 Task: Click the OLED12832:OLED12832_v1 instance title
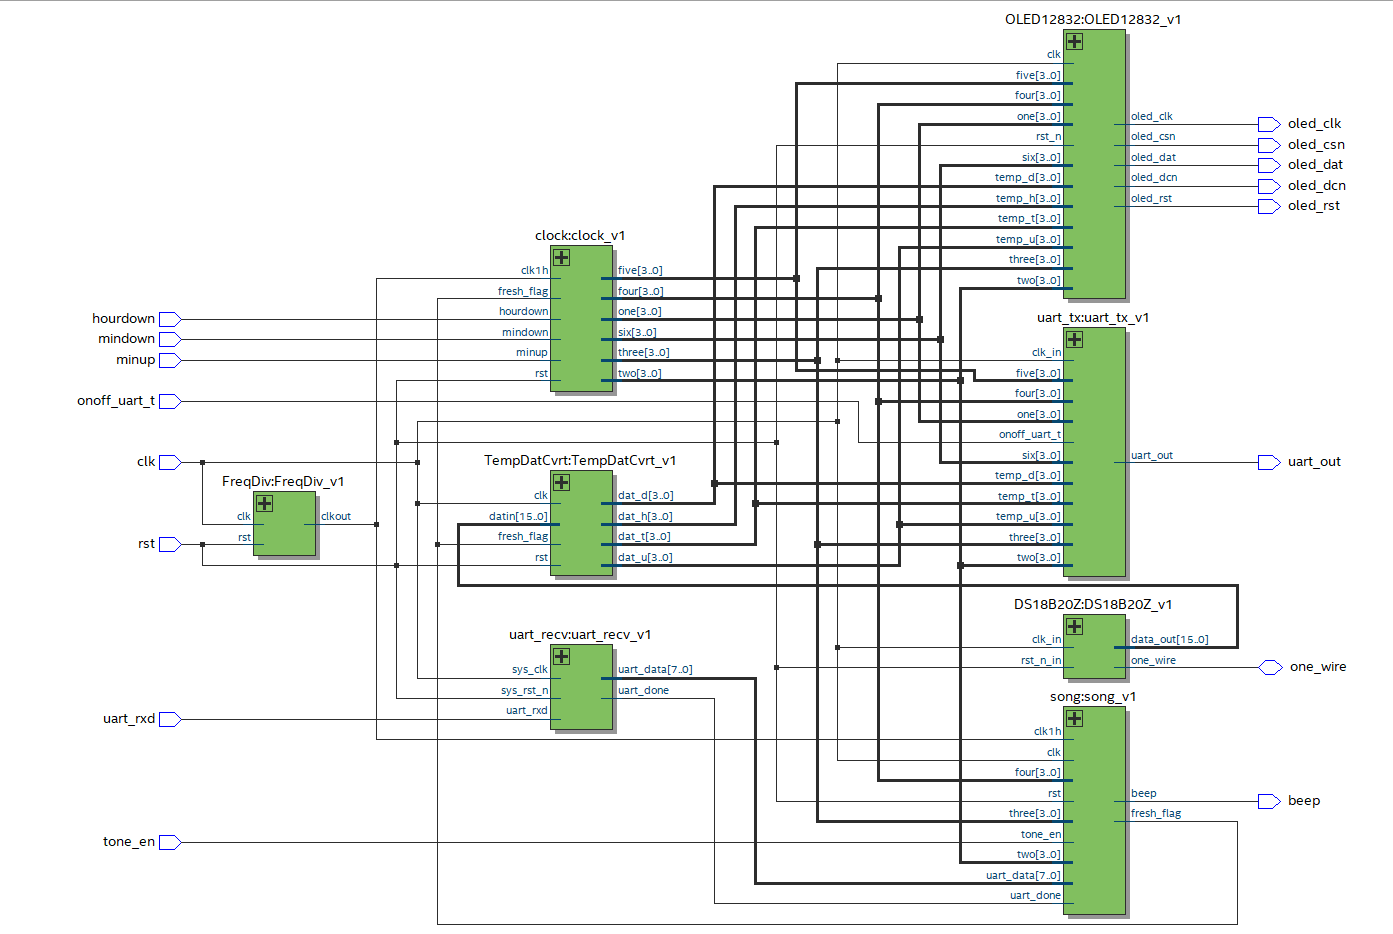click(1093, 19)
